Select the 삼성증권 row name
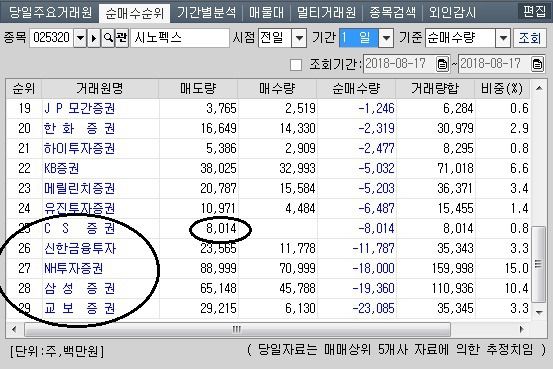This screenshot has width=553, height=369. pos(79,289)
